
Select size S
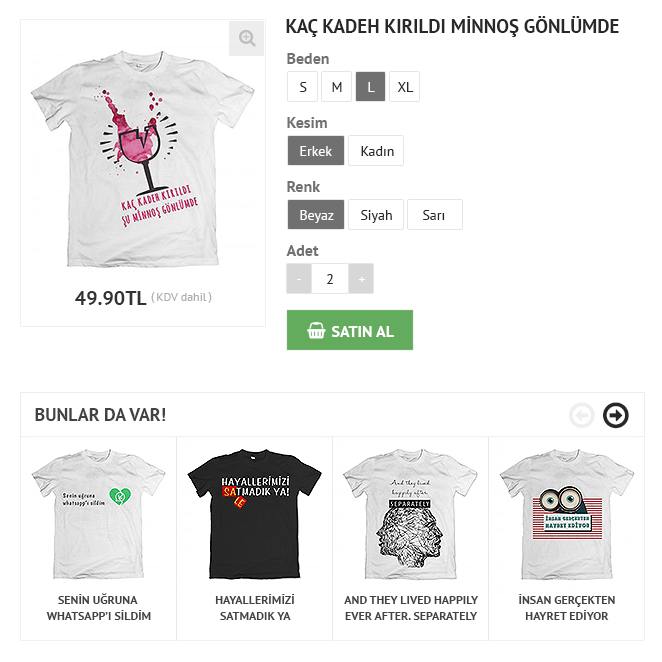[302, 87]
